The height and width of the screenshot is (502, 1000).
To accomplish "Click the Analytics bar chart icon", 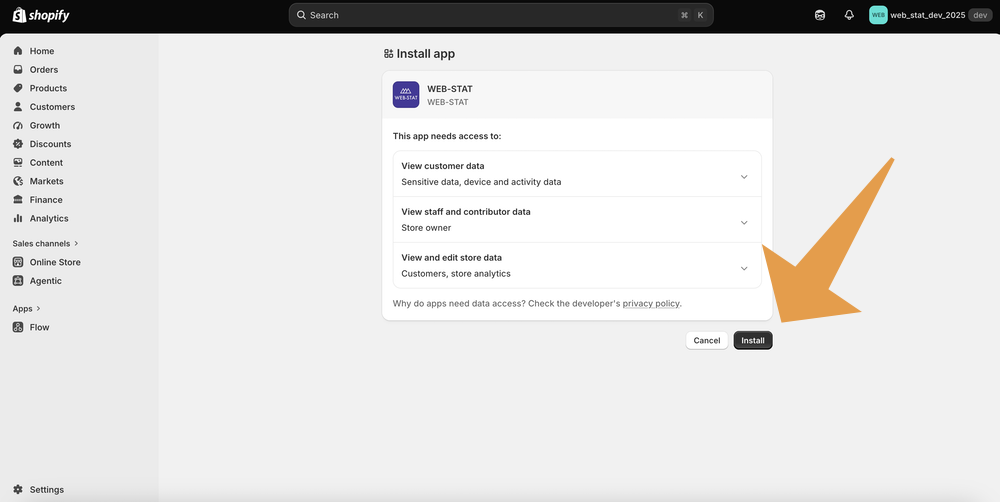I will tap(18, 218).
